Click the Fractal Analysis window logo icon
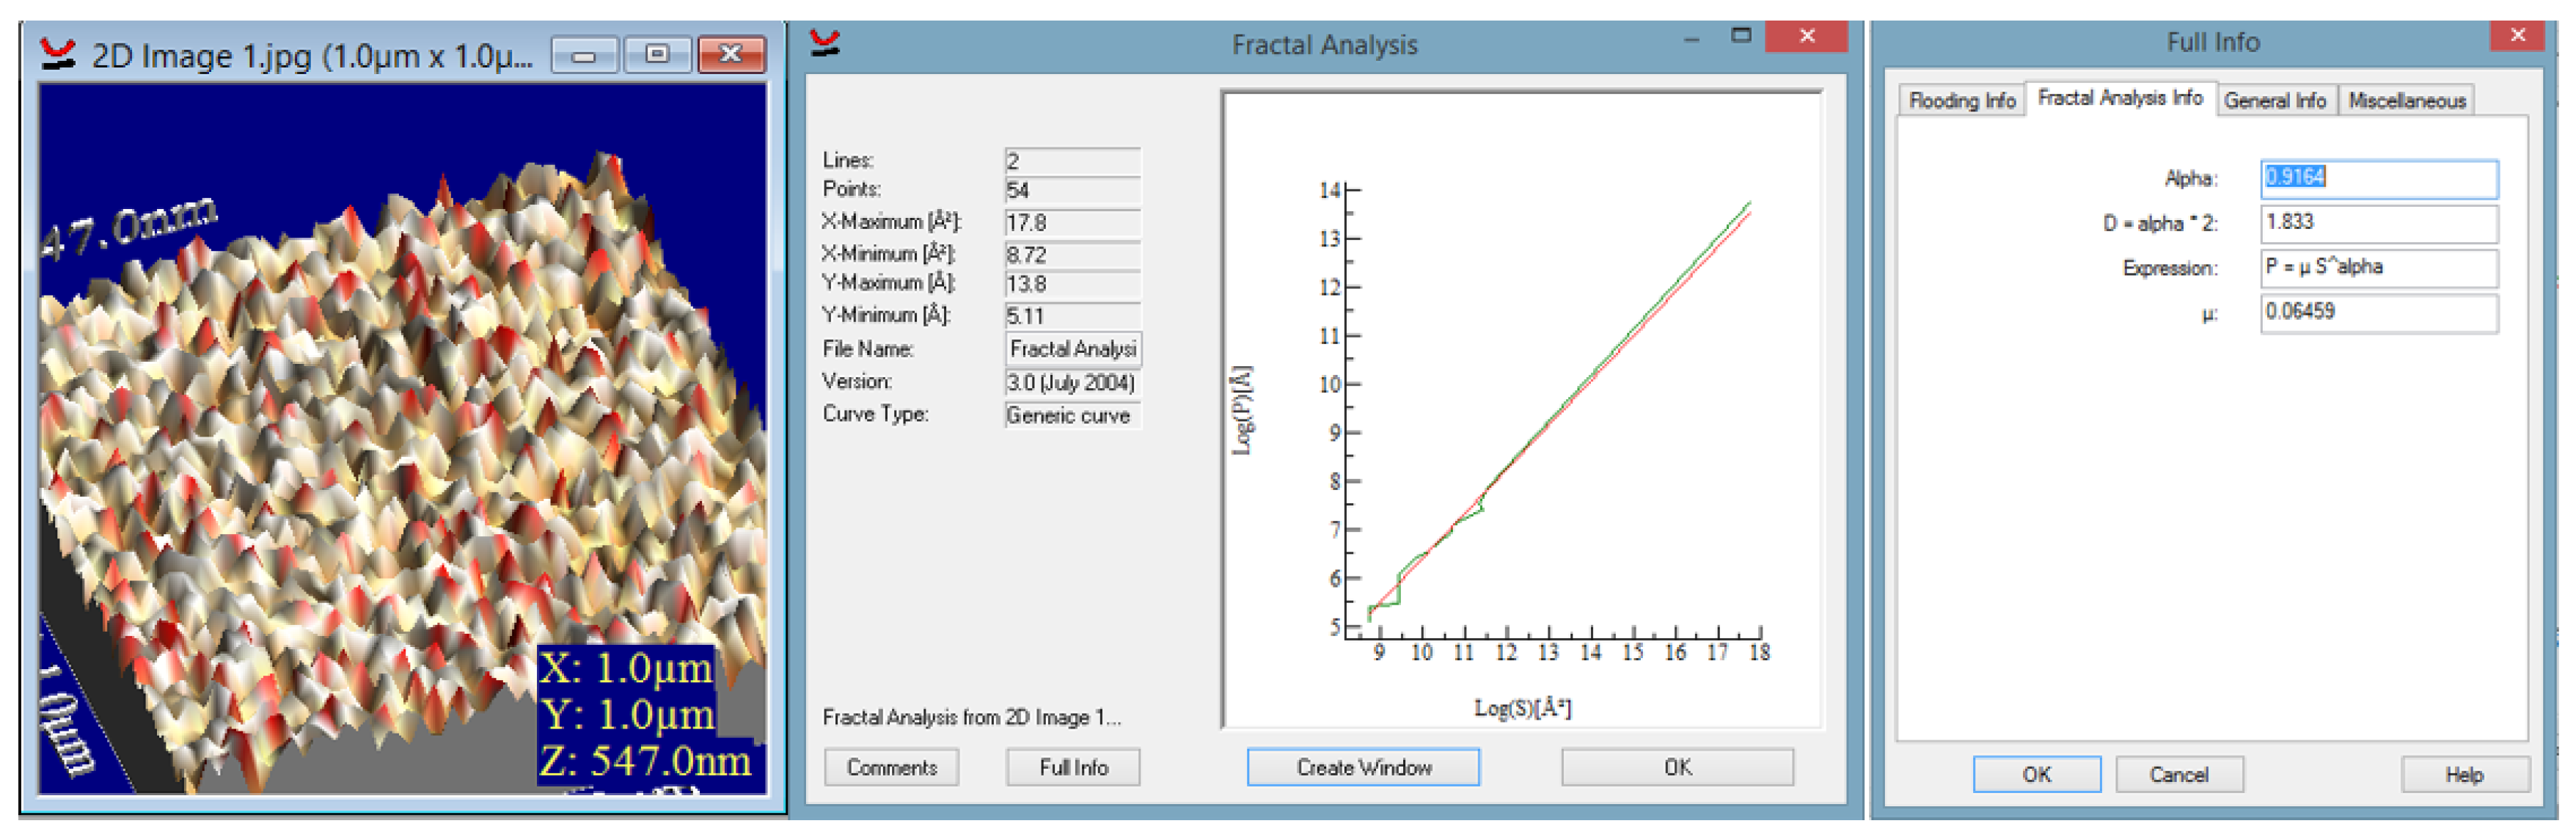The width and height of the screenshot is (2576, 840). tap(826, 43)
